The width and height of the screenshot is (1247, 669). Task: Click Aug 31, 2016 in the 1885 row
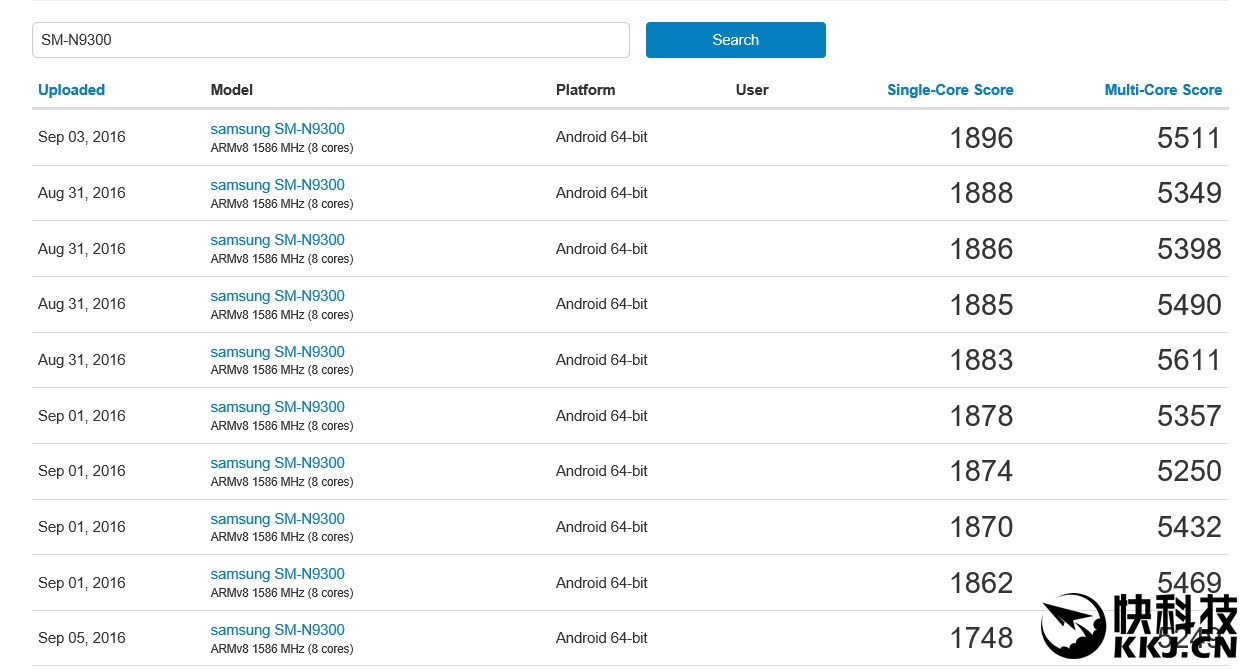82,304
